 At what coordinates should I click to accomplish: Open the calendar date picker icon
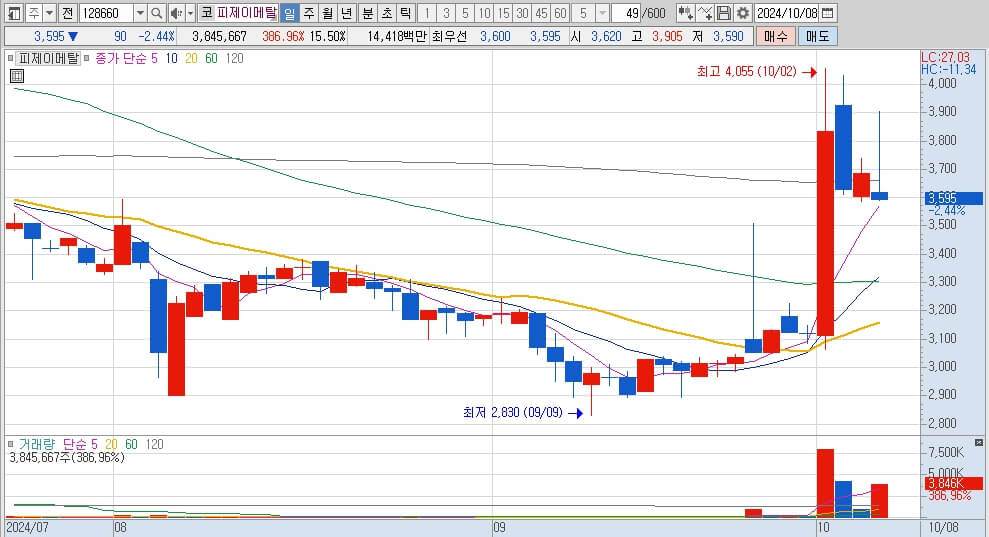point(828,13)
